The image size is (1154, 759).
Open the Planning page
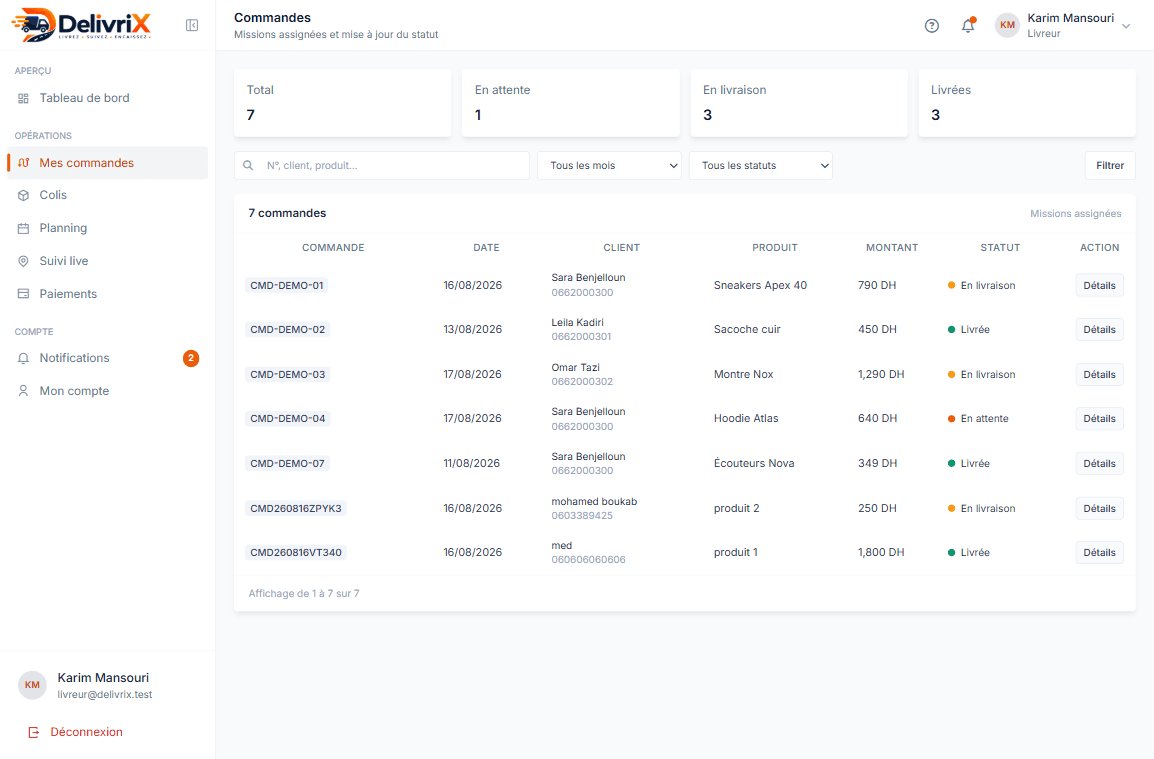coord(107,228)
